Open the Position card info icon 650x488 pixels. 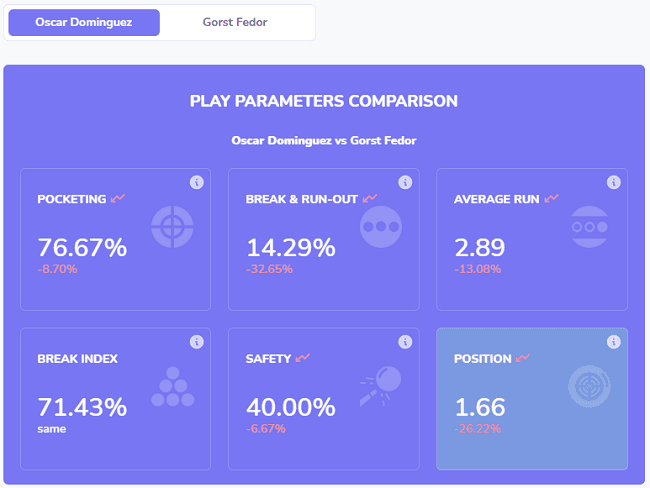(x=614, y=342)
